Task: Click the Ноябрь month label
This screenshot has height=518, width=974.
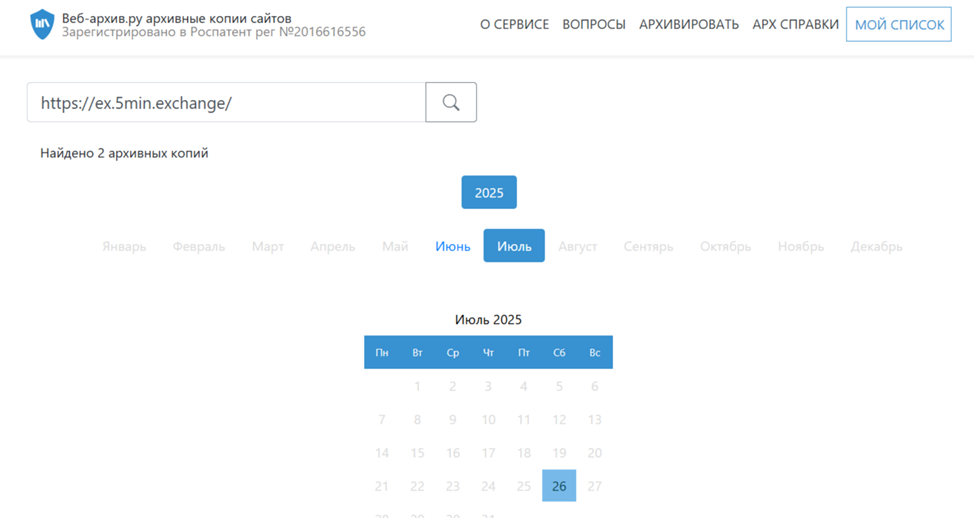Action: [x=801, y=247]
